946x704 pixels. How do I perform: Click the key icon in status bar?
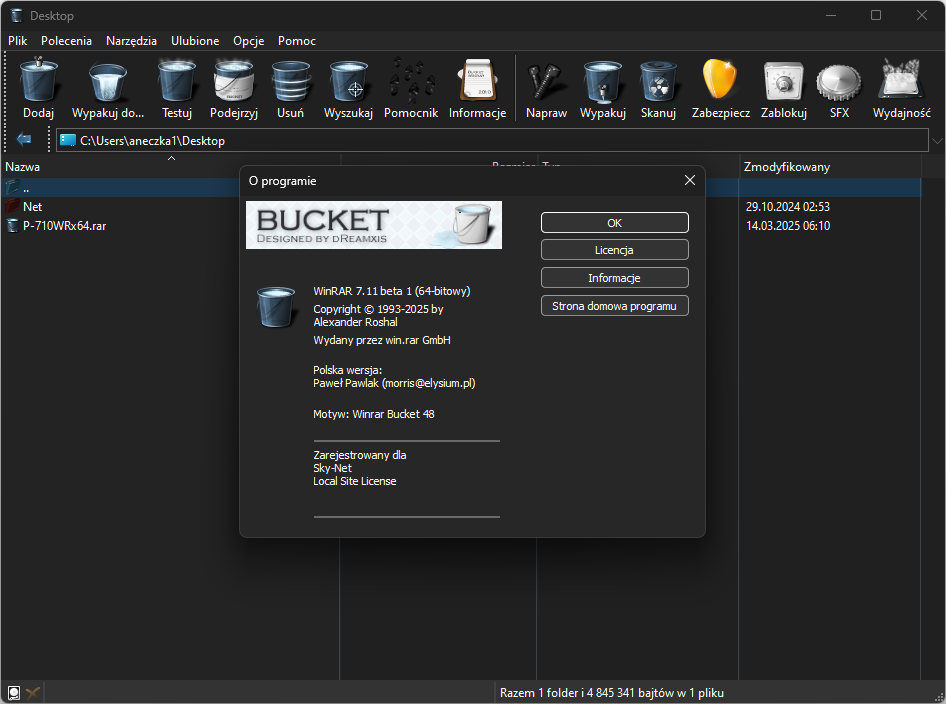[x=33, y=693]
